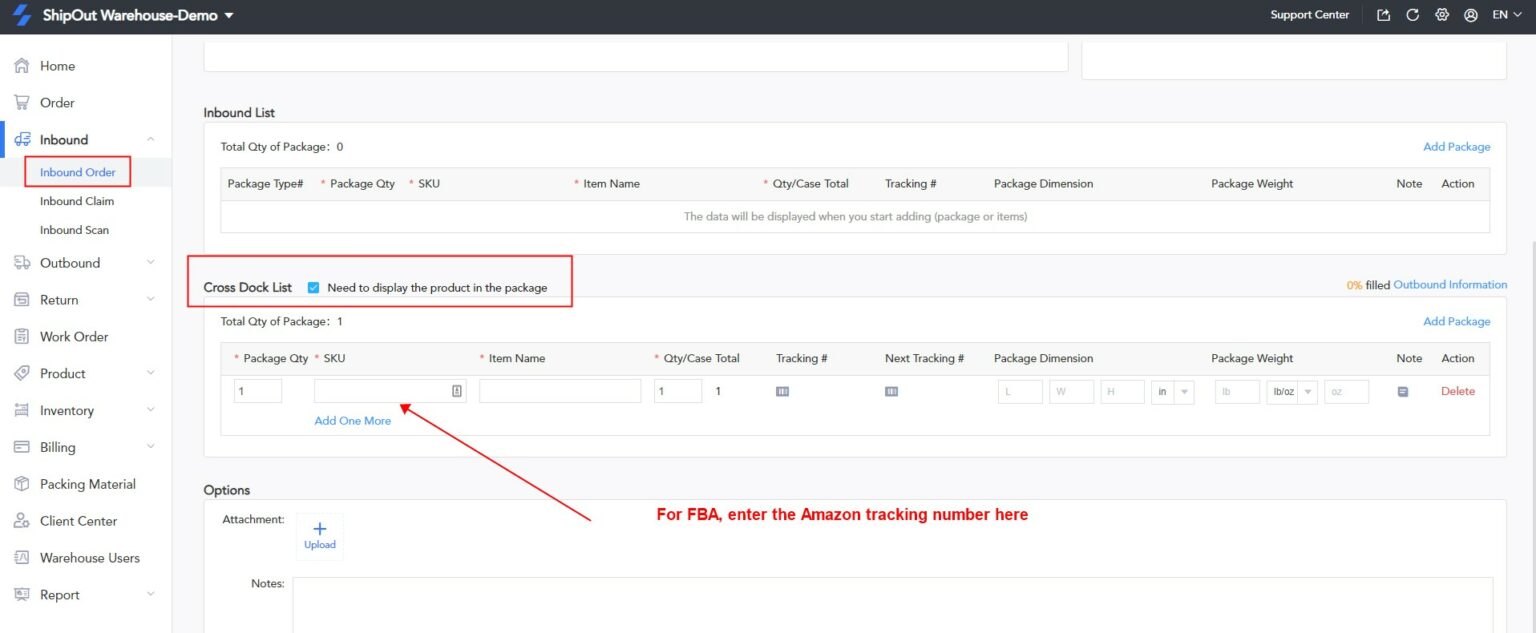1536x633 pixels.
Task: Open the settings gear icon
Action: 1441,15
